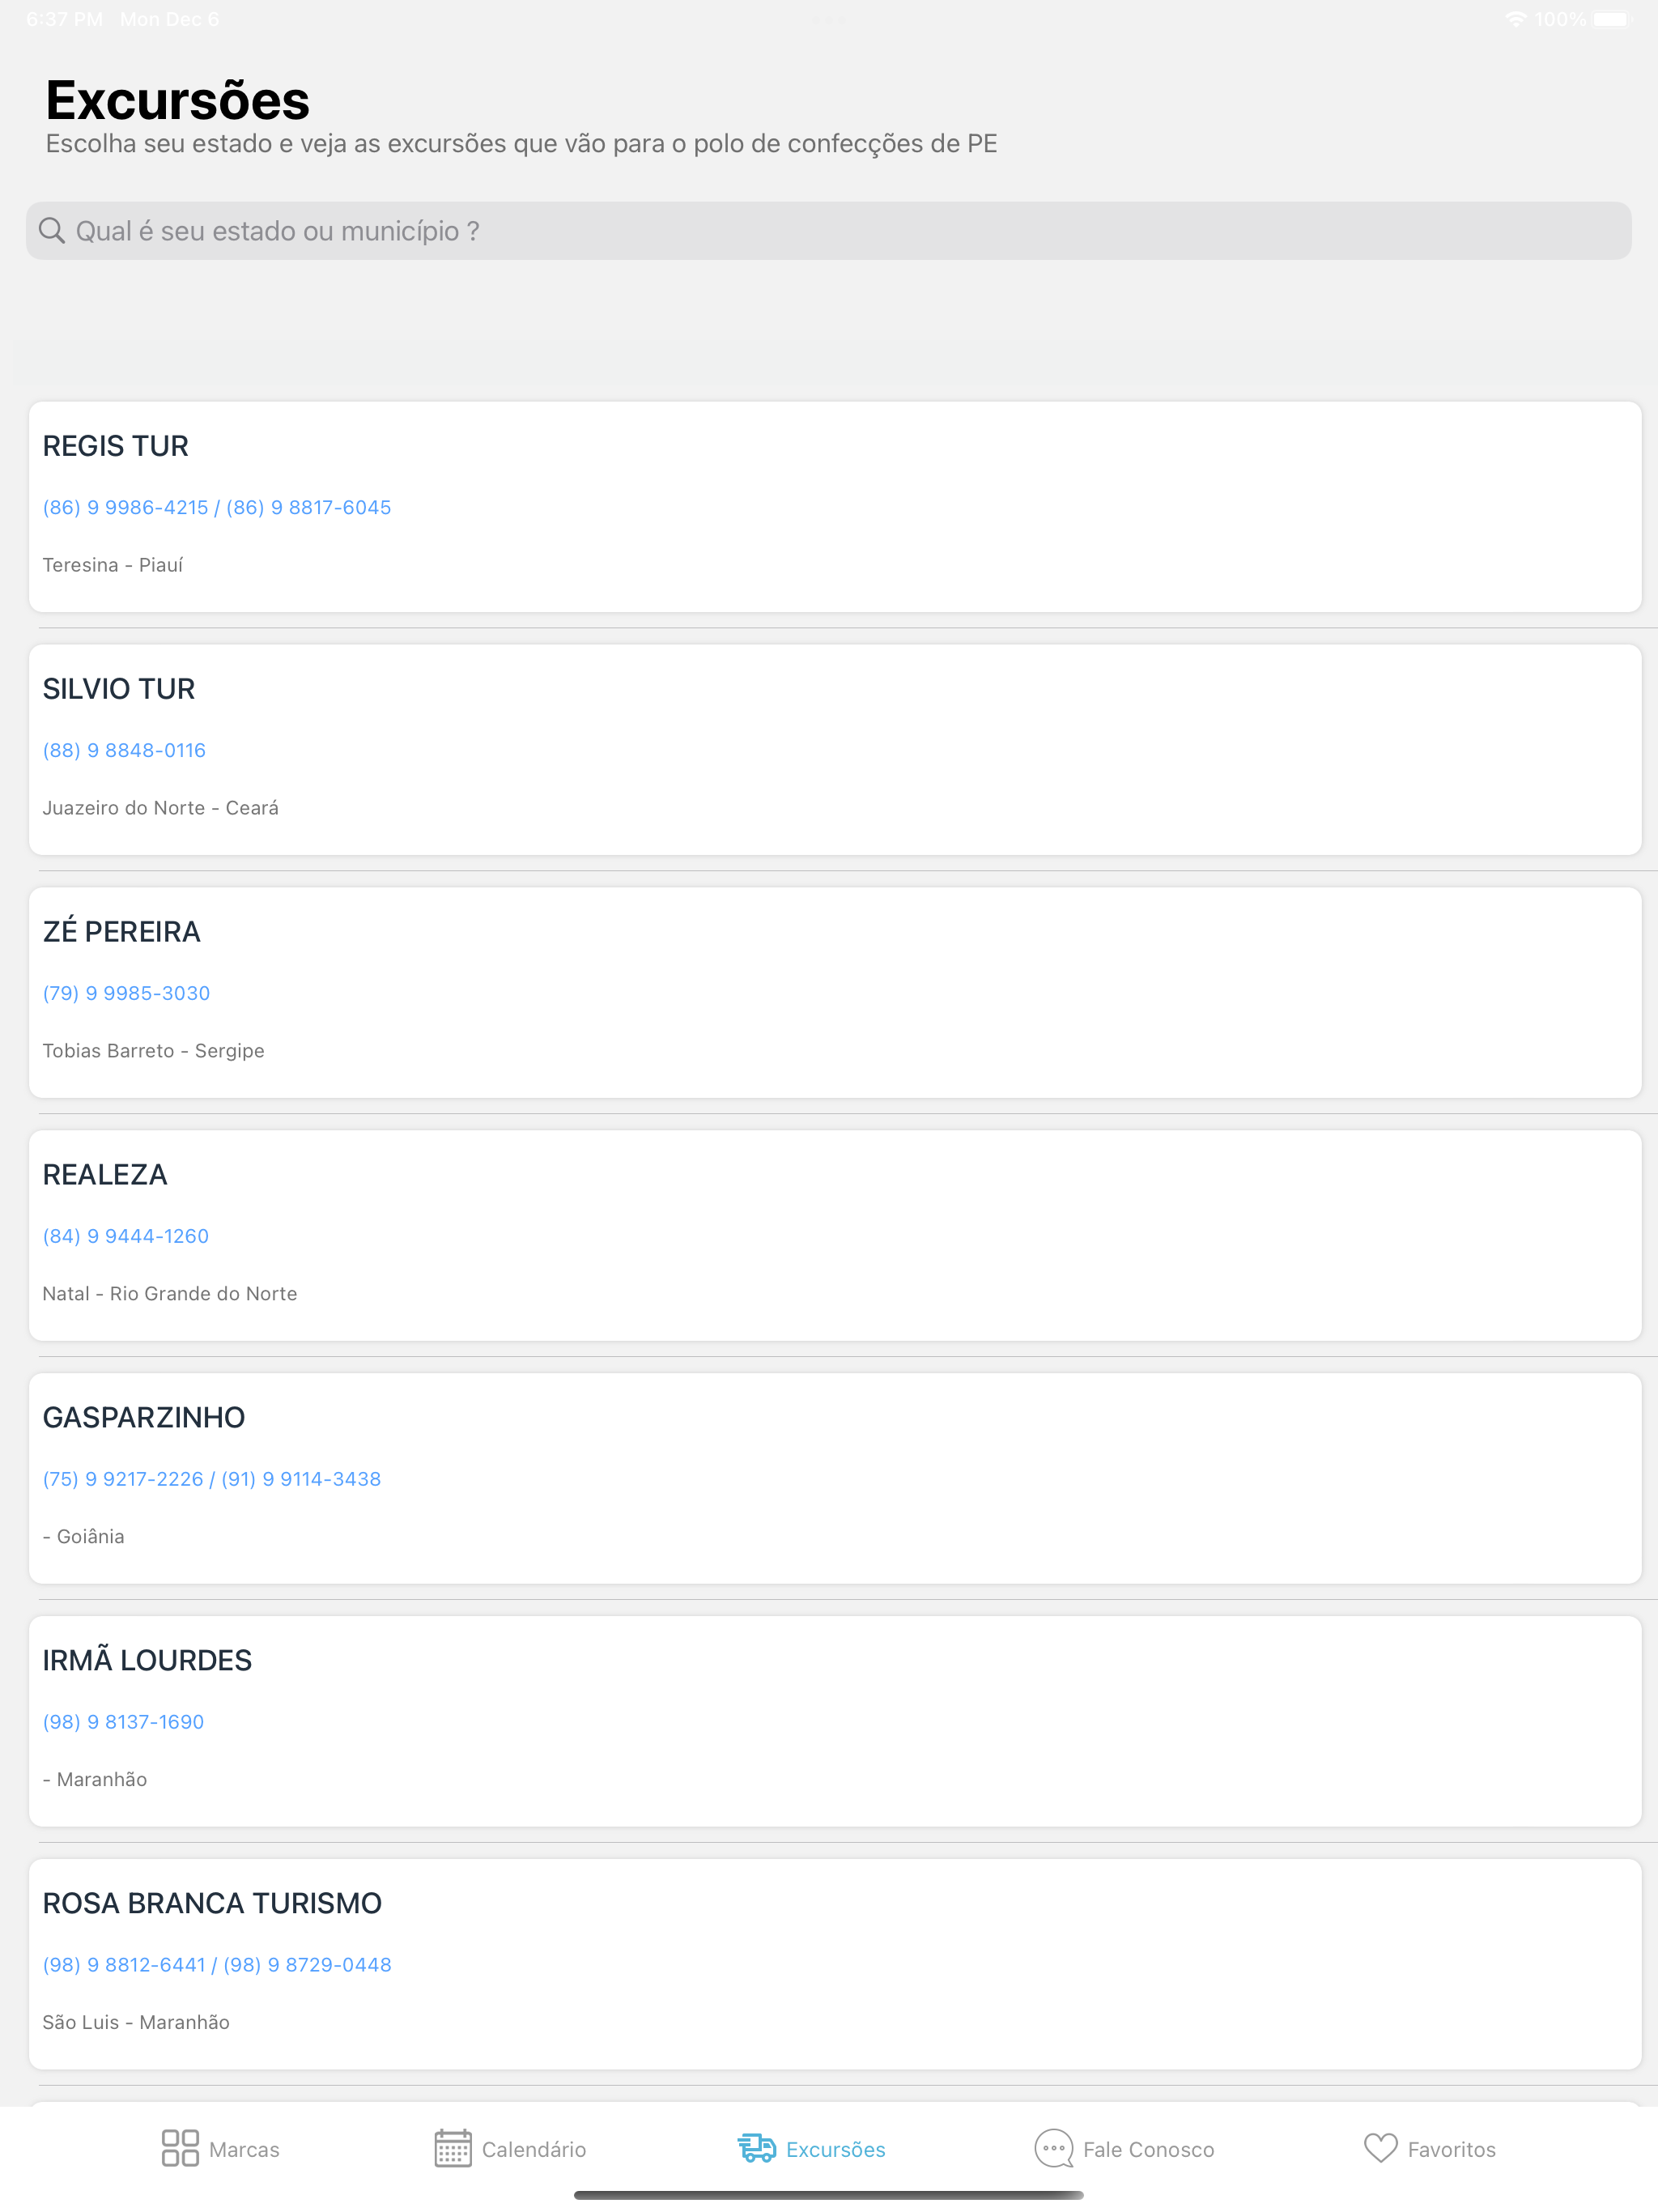Viewport: 1658px width, 2212px height.
Task: Open the Marcas grid icon
Action: click(180, 2148)
